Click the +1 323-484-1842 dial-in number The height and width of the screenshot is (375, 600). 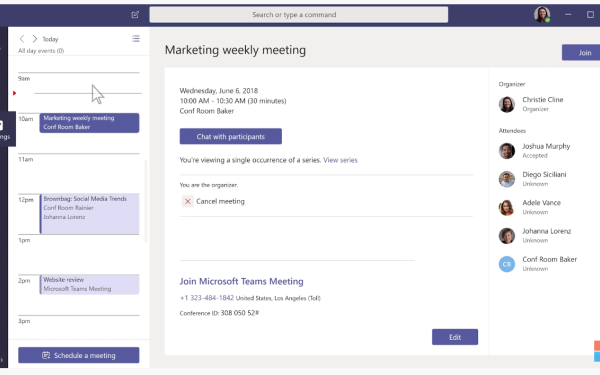click(x=207, y=298)
